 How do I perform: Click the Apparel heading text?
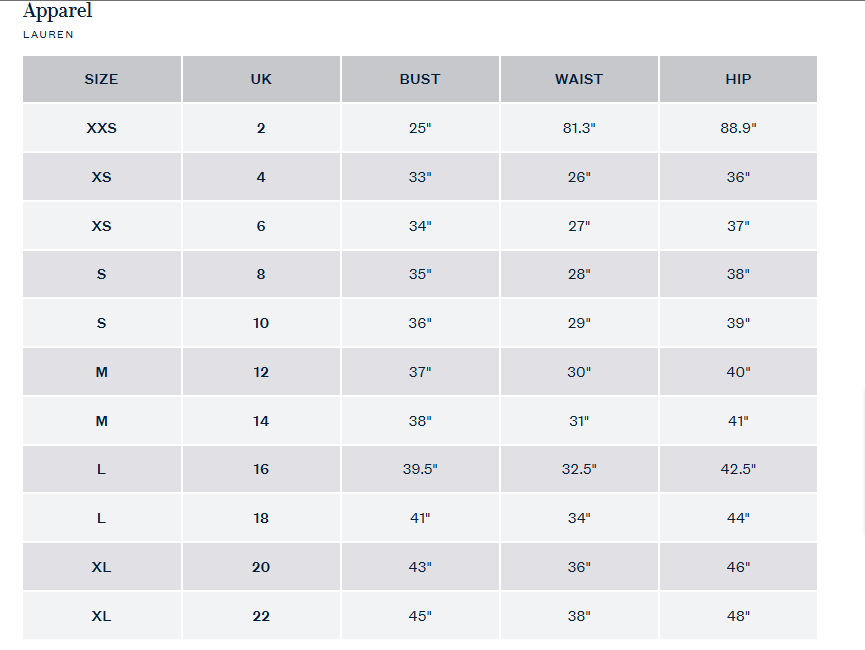point(57,12)
